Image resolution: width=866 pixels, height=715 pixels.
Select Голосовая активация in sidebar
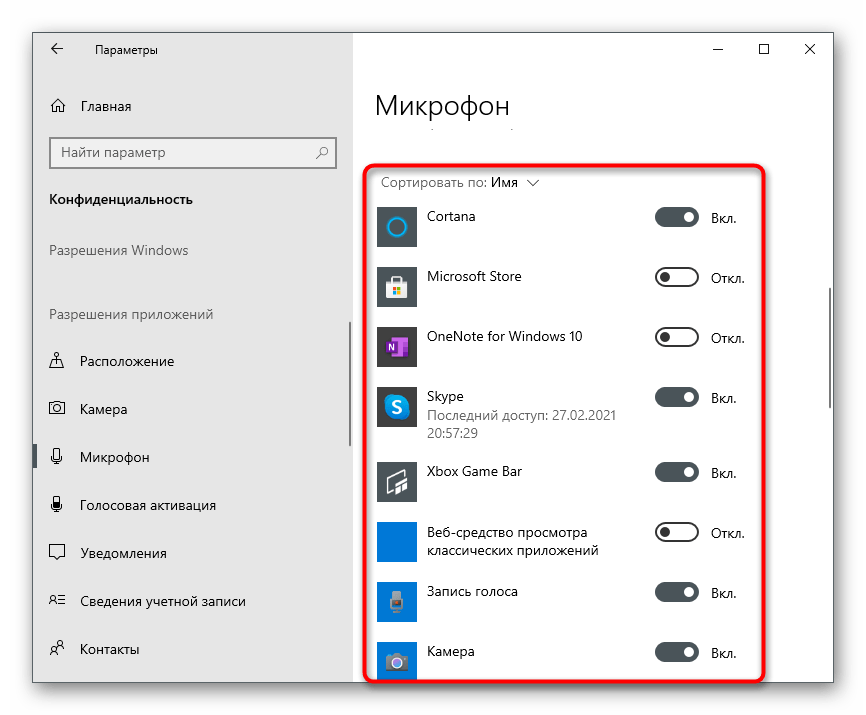click(147, 505)
